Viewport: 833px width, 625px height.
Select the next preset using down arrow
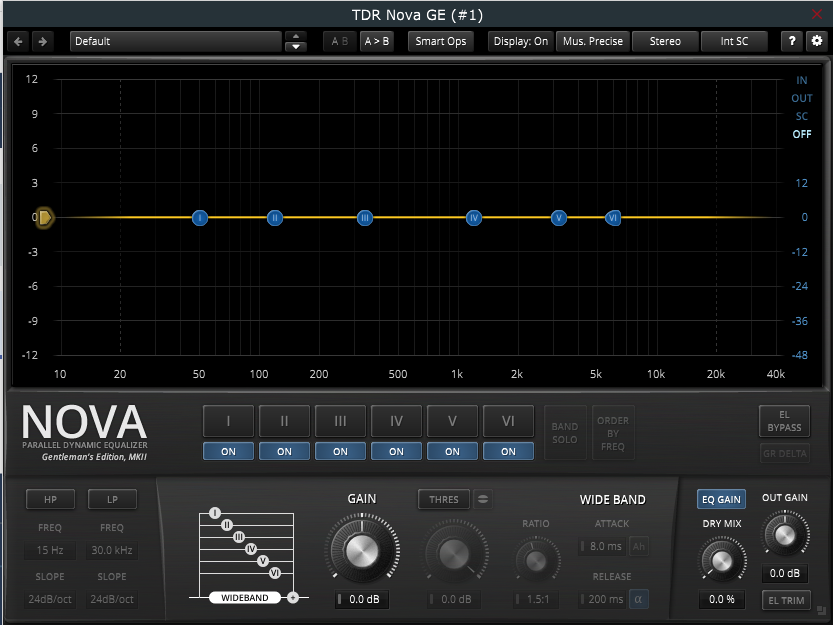296,47
